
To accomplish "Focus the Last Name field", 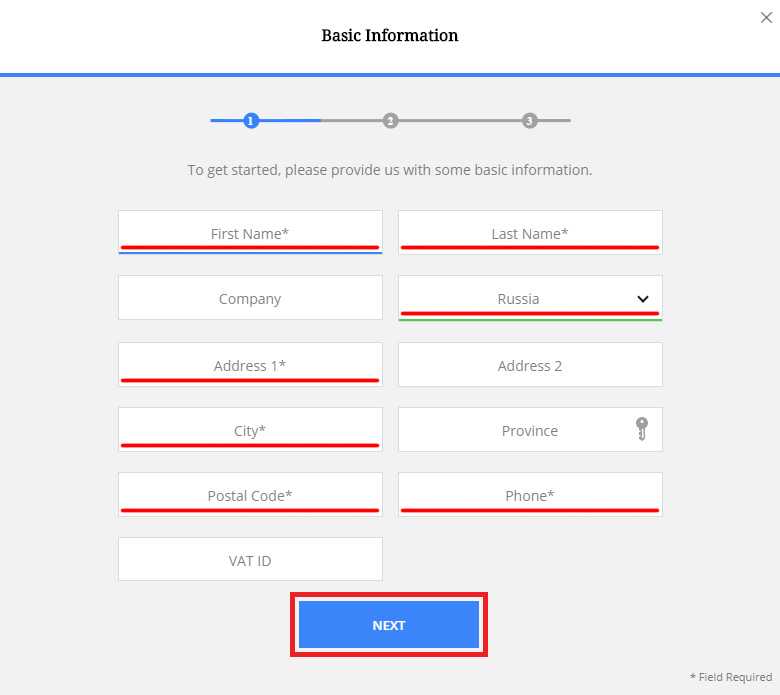I will point(530,232).
